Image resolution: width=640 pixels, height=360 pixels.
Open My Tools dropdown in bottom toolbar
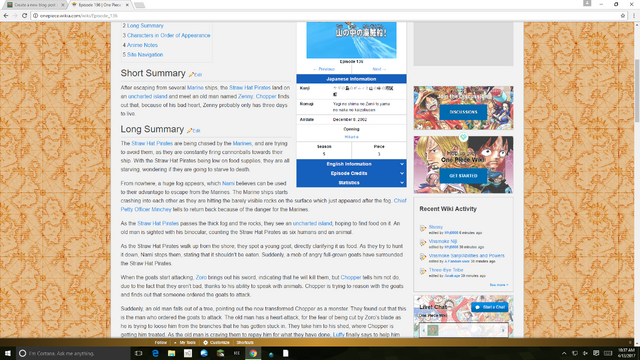185,342
